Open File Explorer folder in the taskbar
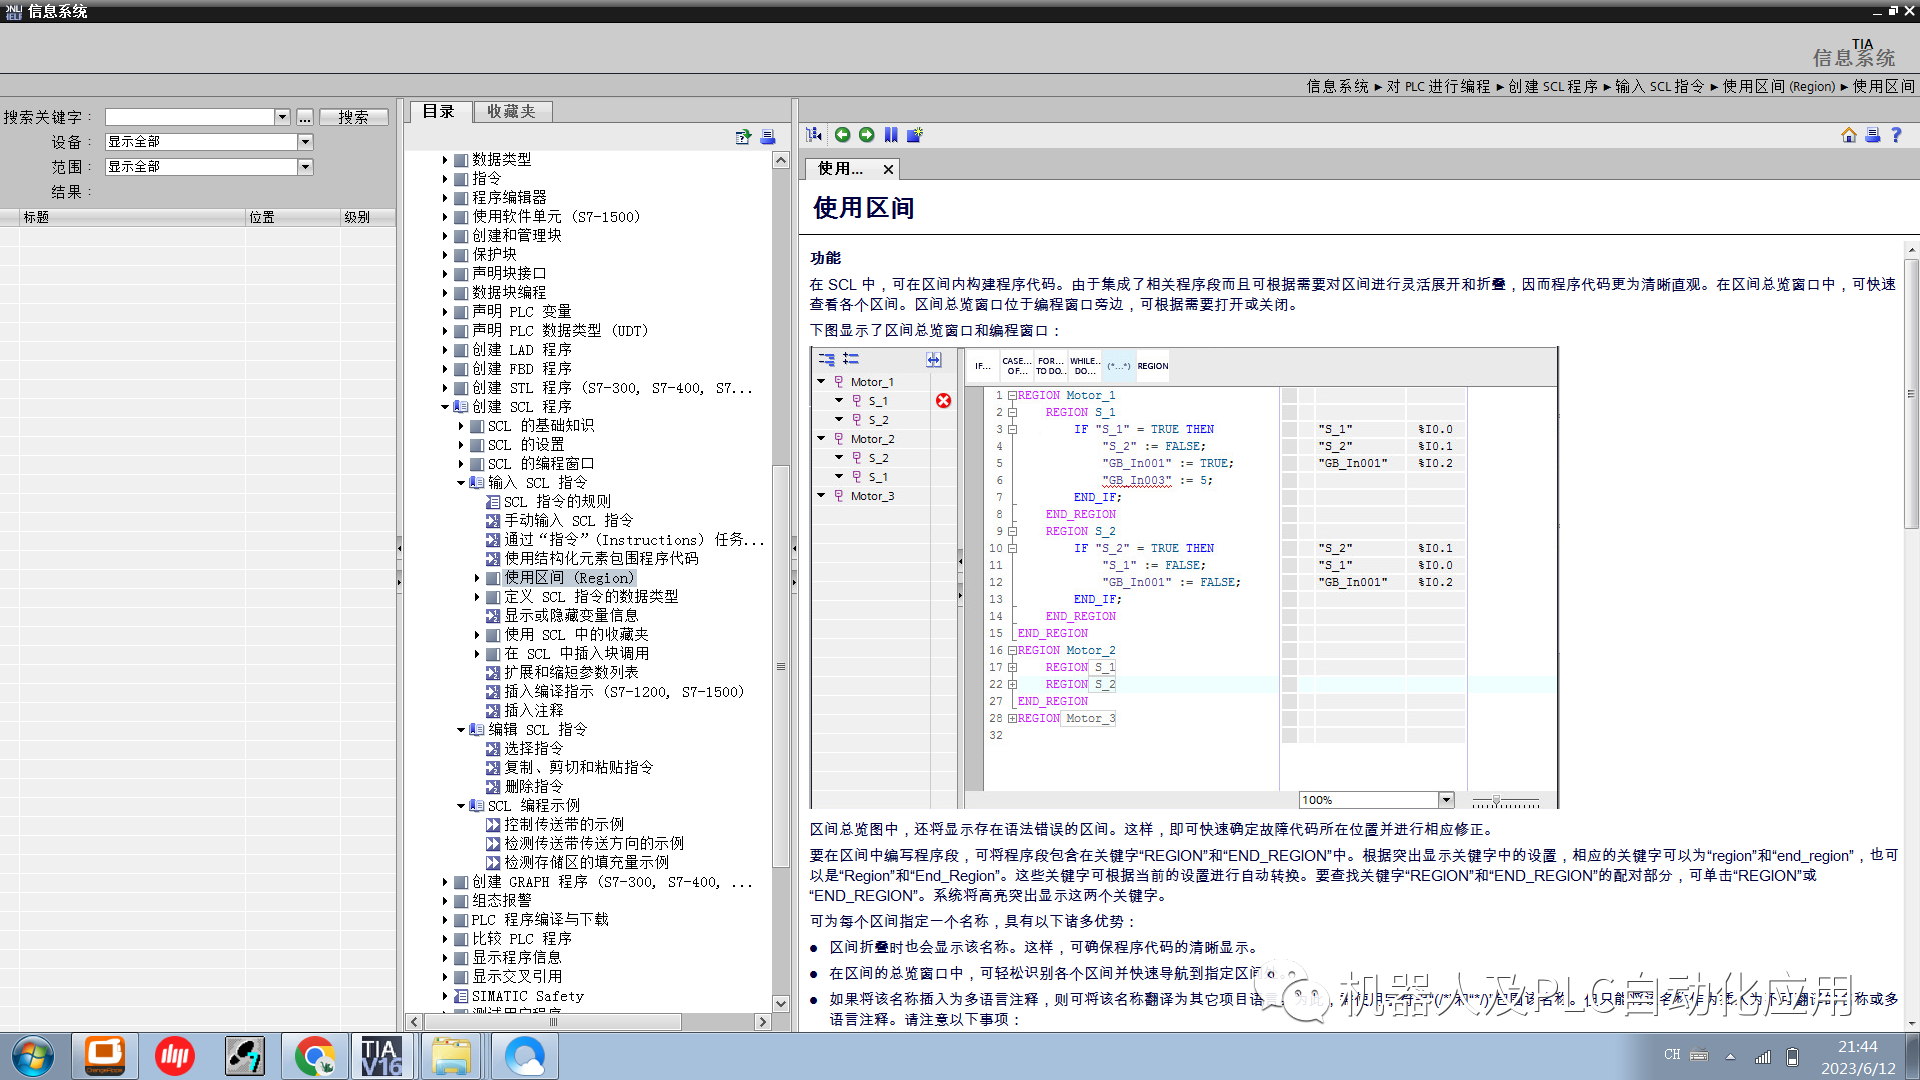 [x=451, y=1056]
